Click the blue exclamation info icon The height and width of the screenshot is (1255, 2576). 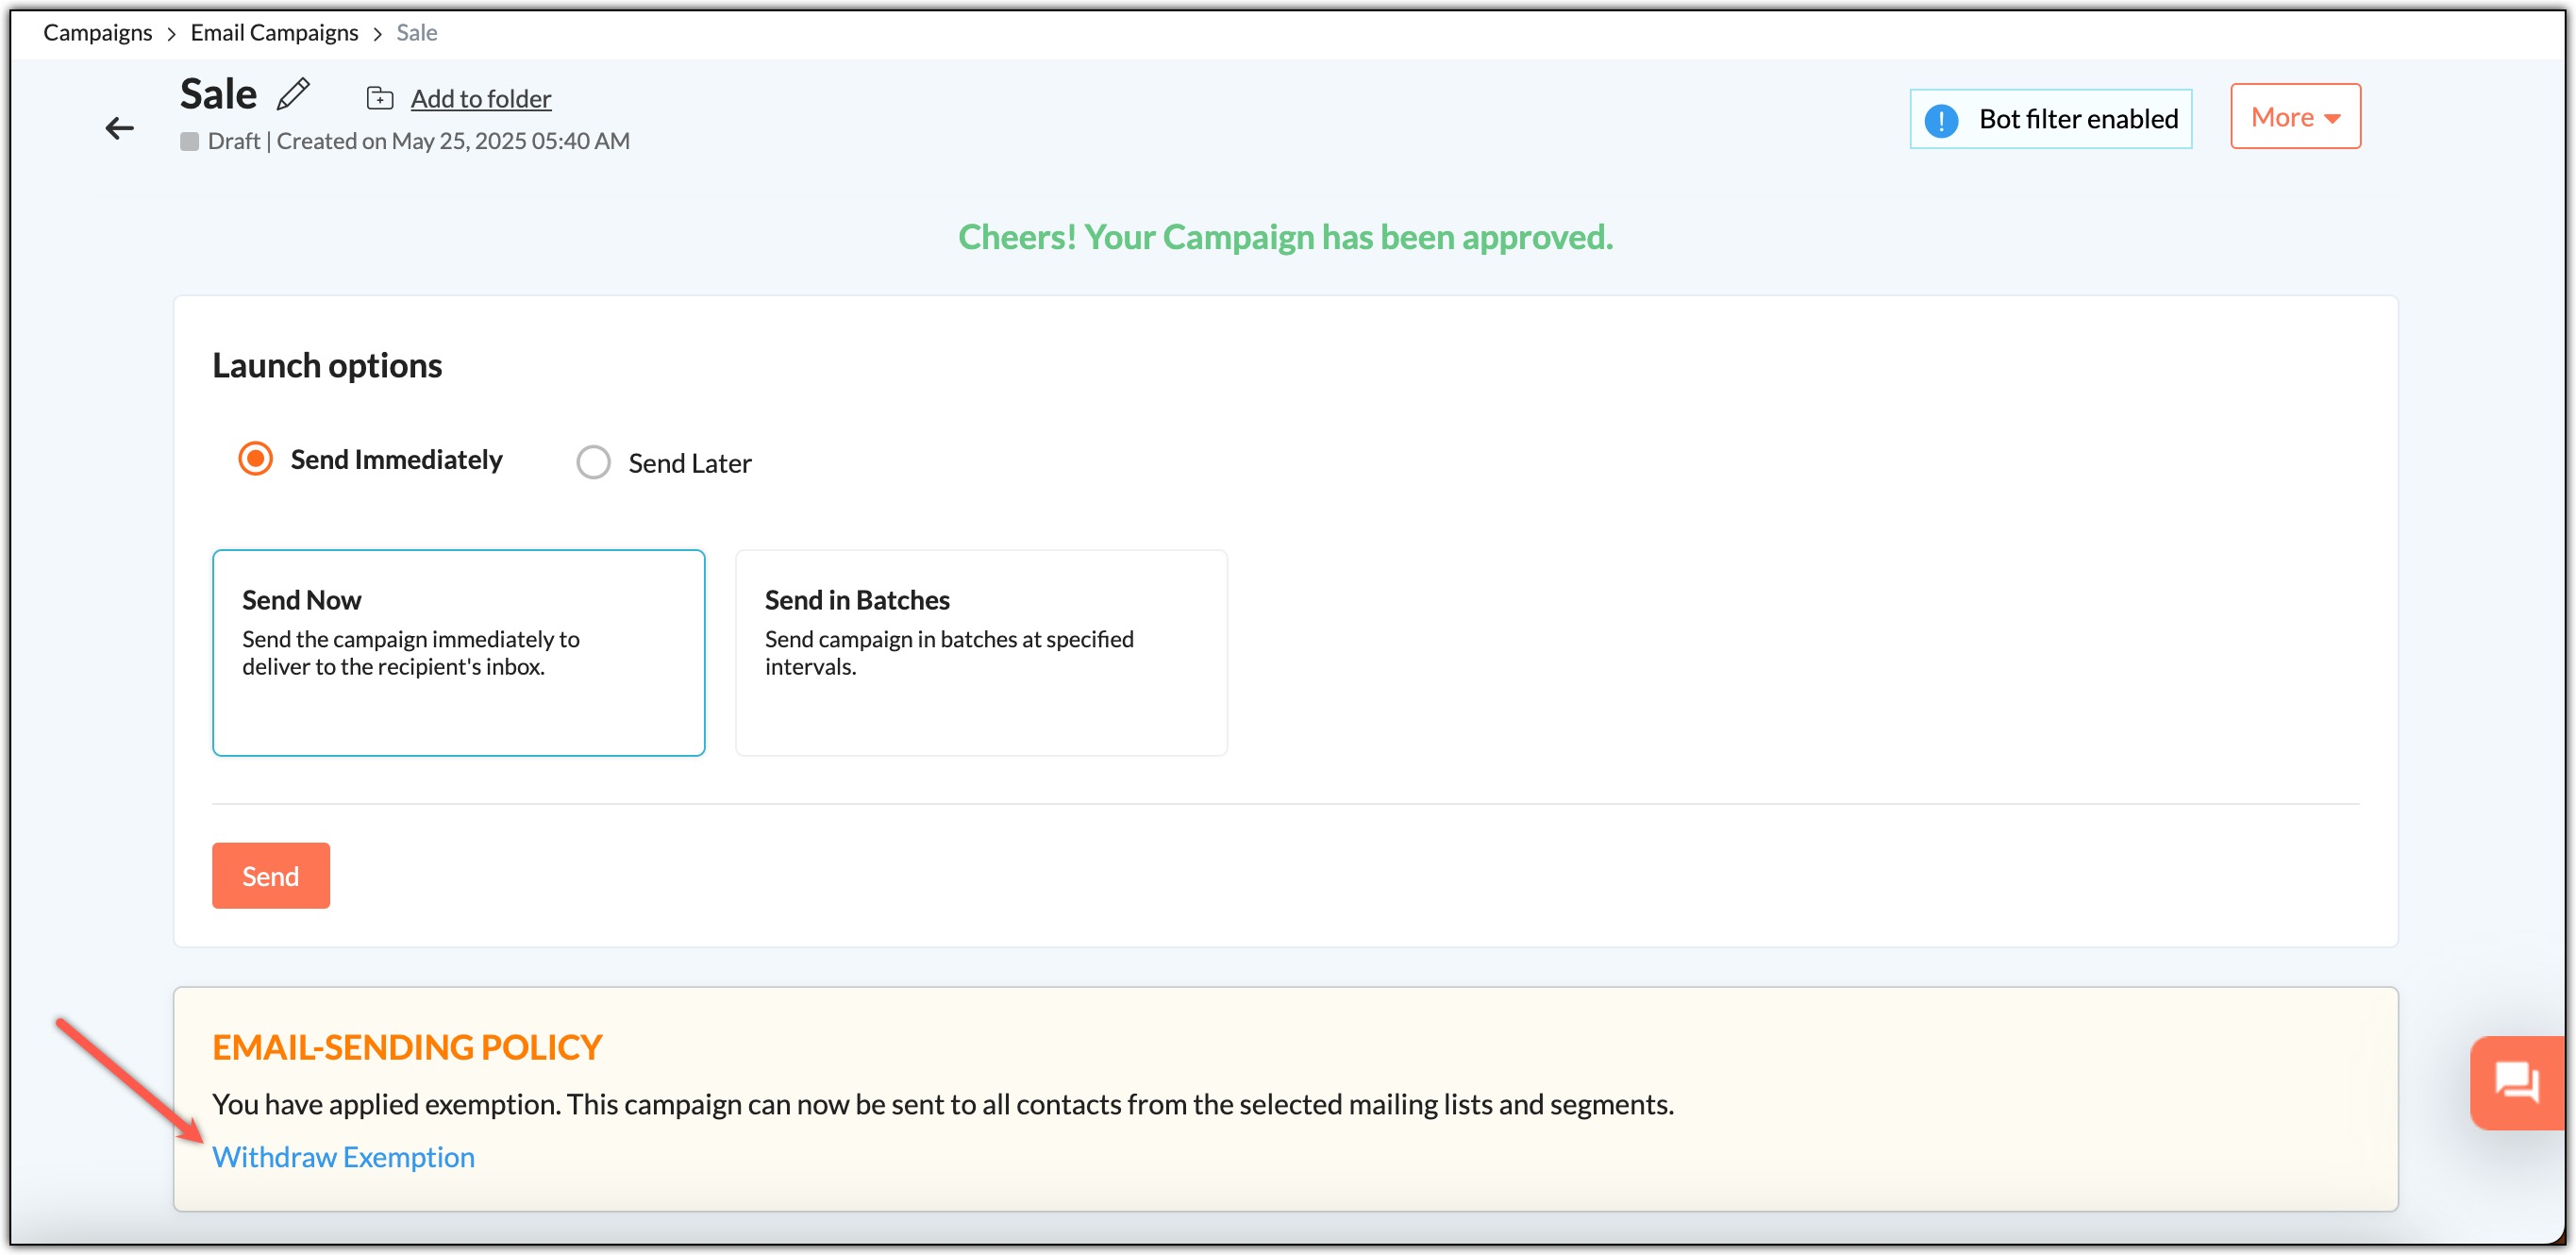tap(1940, 120)
